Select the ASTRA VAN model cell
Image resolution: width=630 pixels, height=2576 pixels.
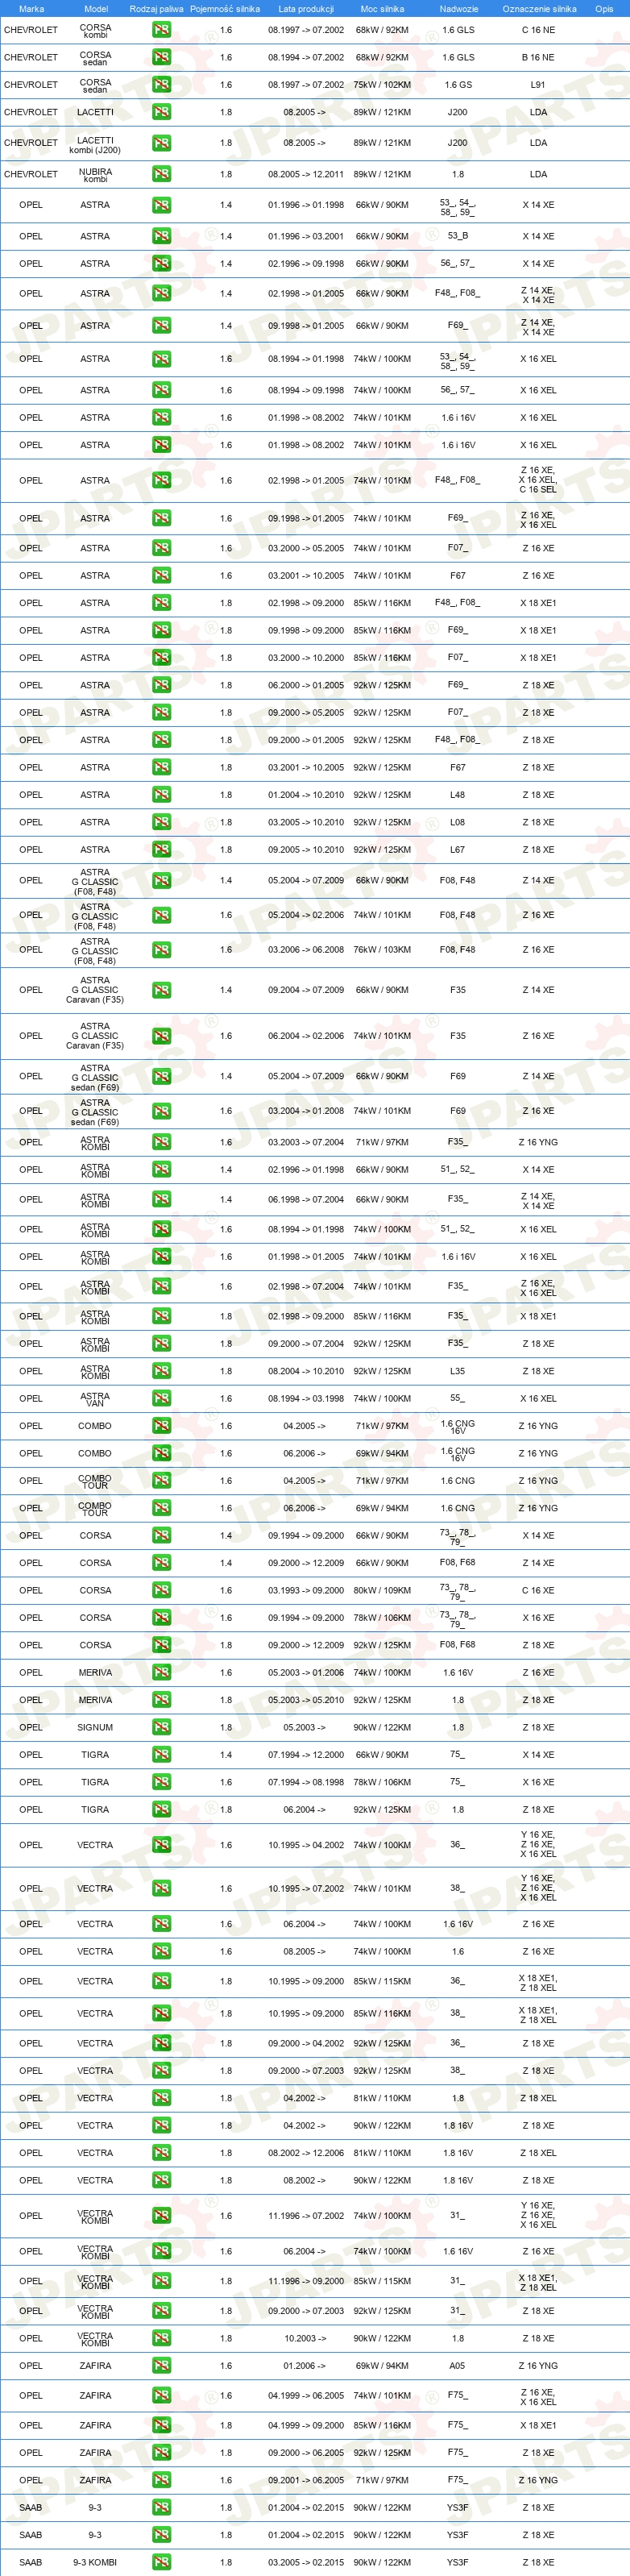[x=95, y=1399]
